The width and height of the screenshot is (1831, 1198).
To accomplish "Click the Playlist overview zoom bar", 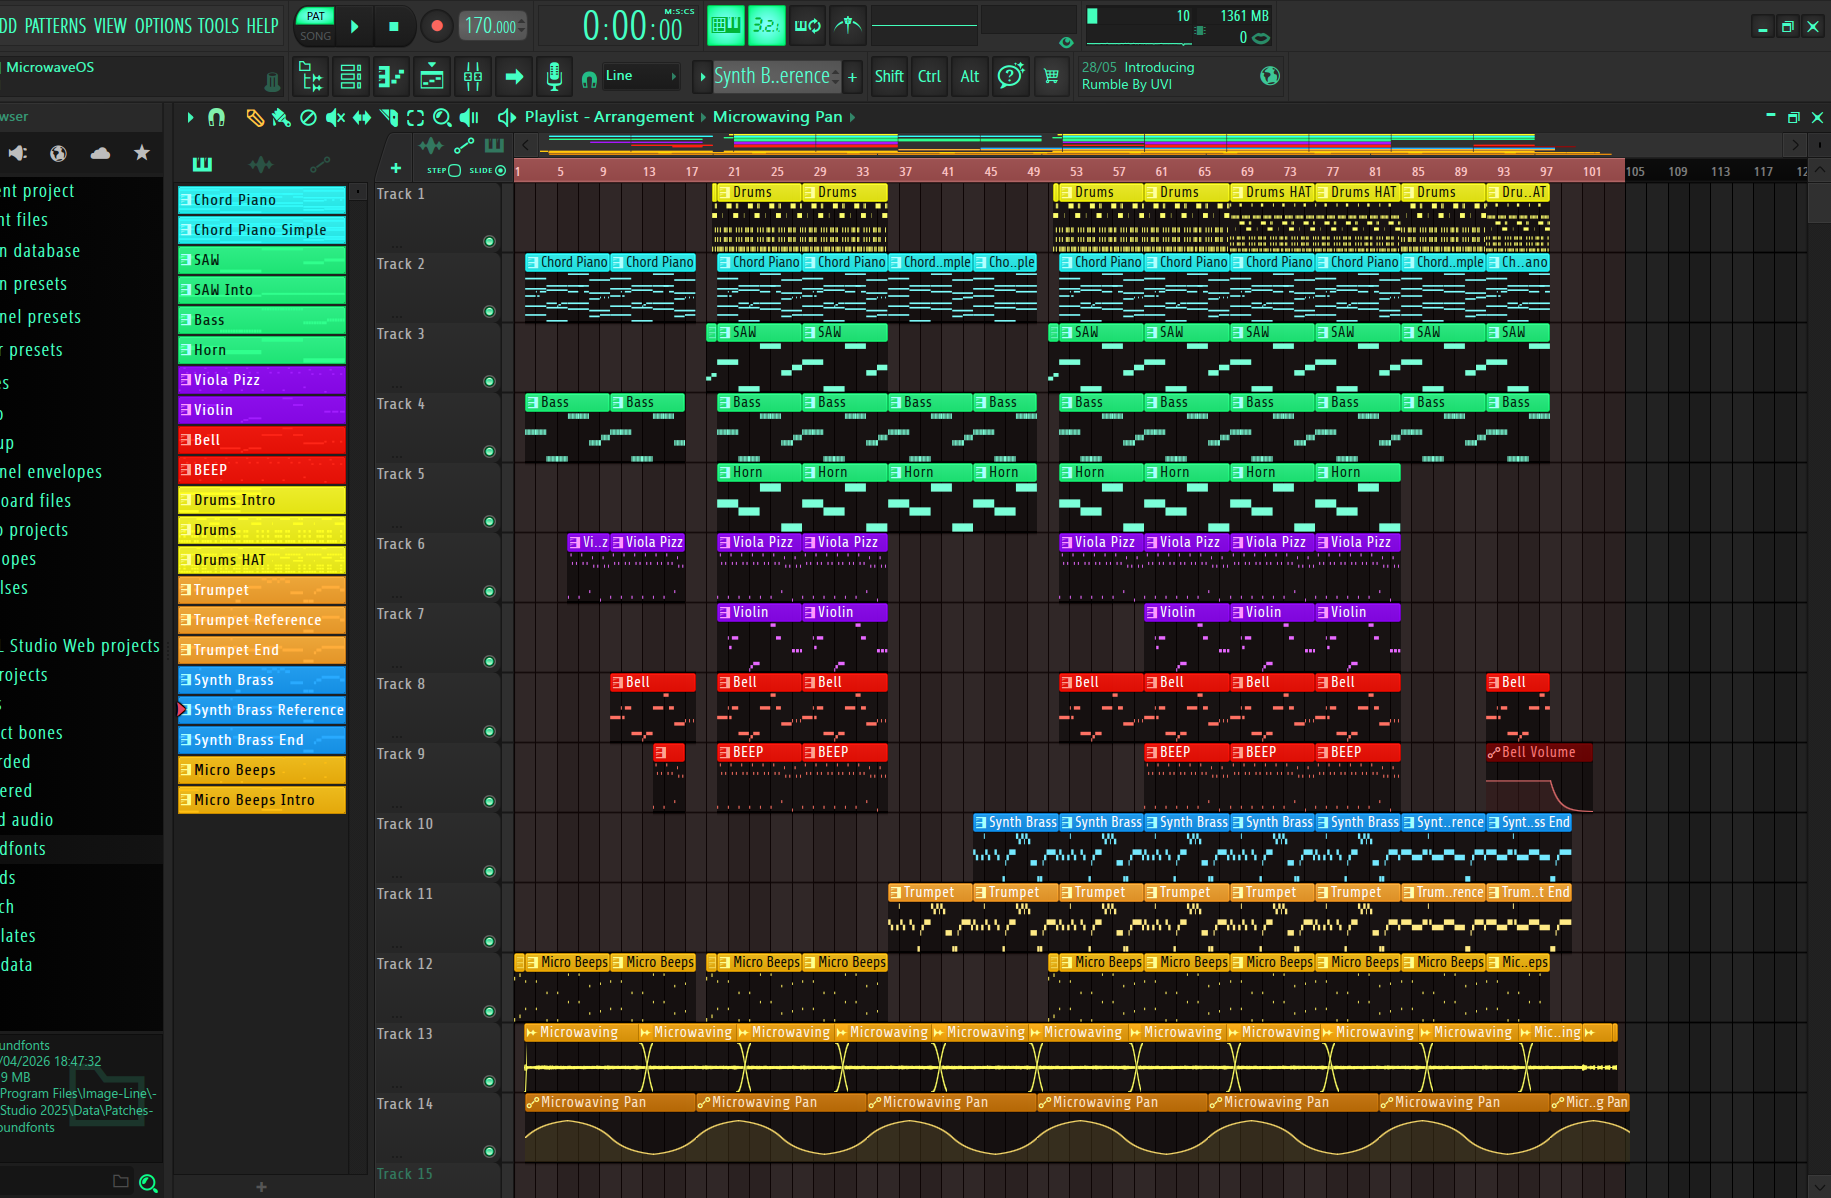I will [x=1160, y=145].
